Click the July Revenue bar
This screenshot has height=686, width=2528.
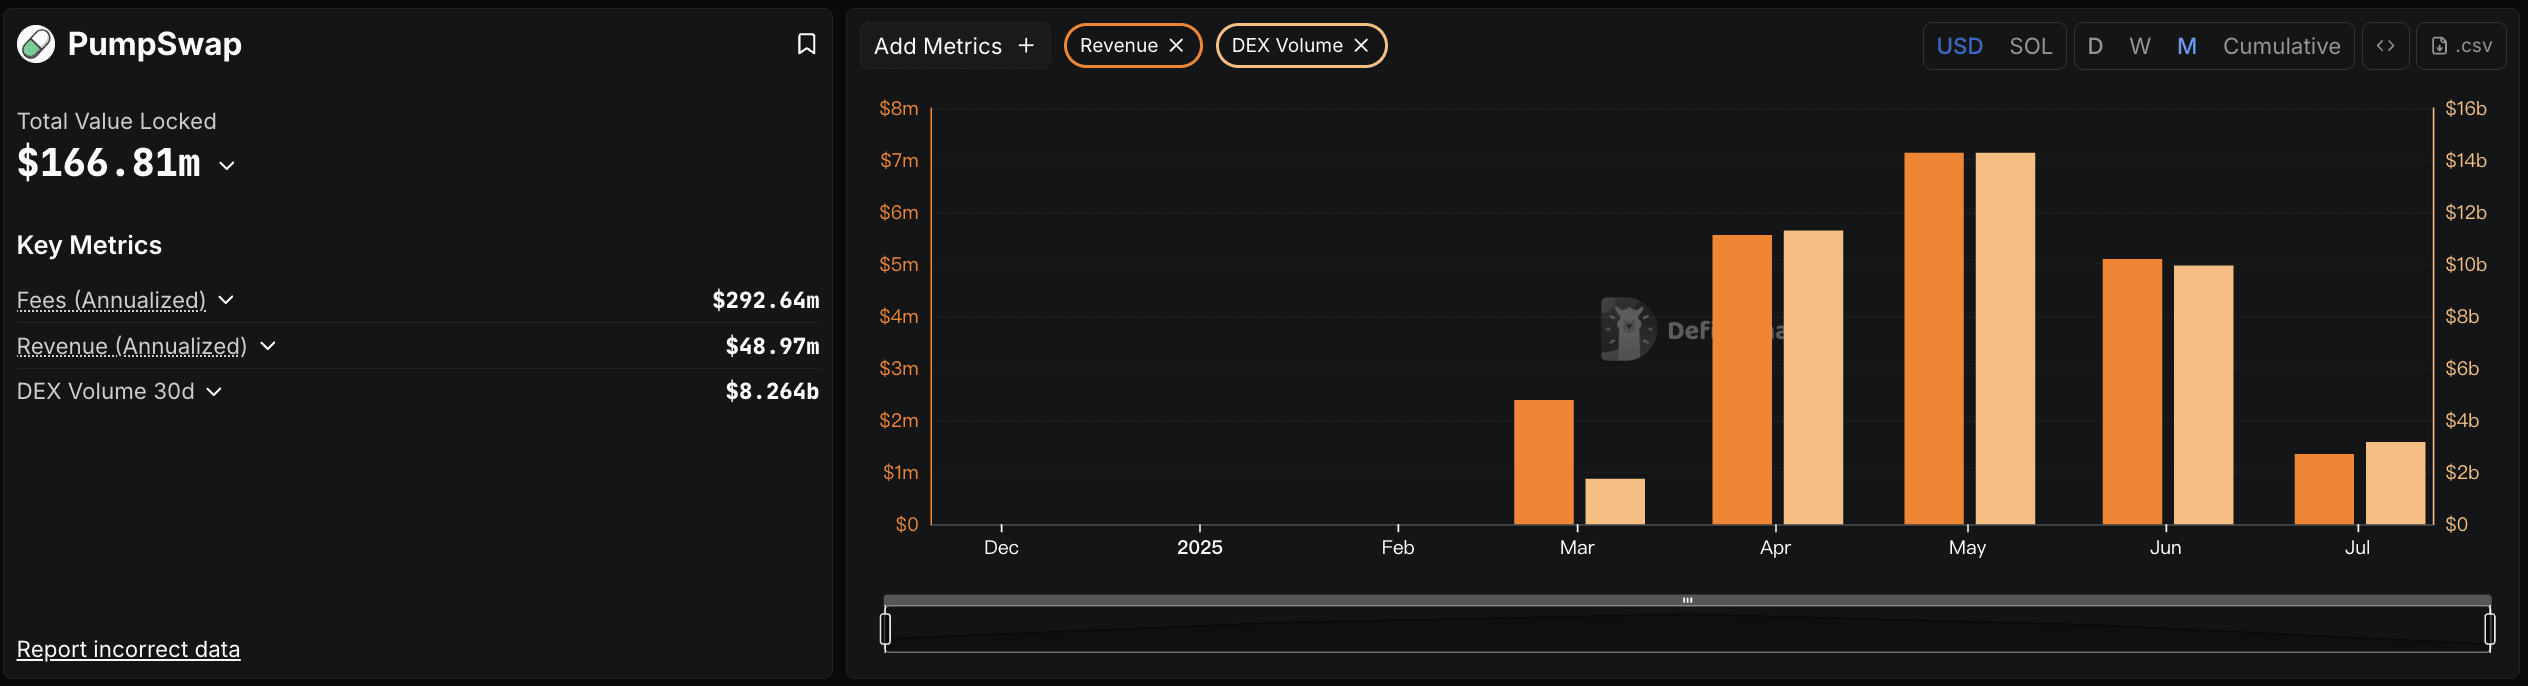pyautogui.click(x=2324, y=489)
